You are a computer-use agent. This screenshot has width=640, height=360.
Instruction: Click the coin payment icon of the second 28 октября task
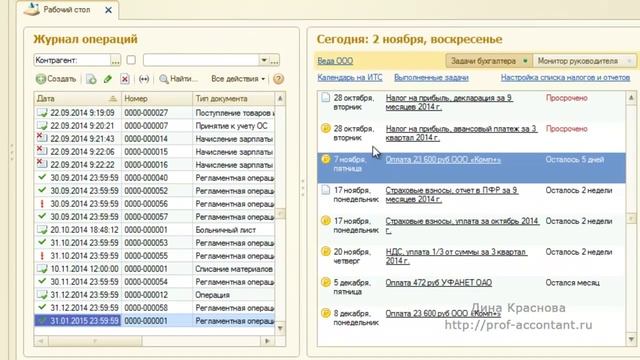click(325, 128)
